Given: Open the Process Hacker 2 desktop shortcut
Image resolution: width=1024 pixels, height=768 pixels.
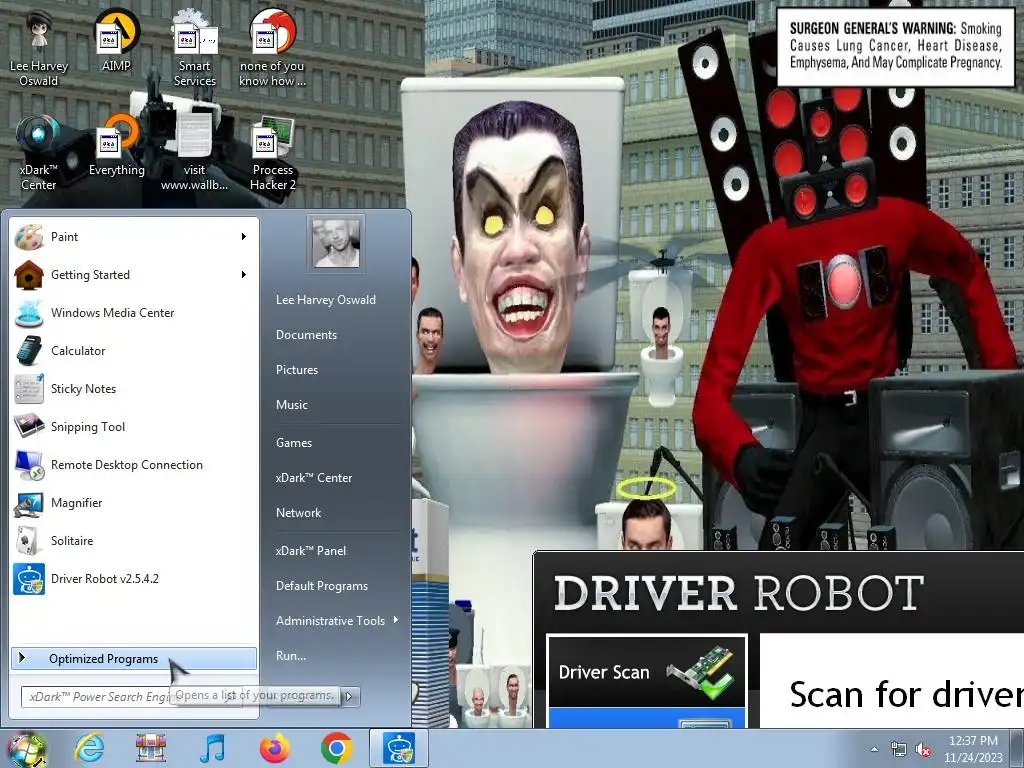Looking at the screenshot, I should tap(272, 153).
